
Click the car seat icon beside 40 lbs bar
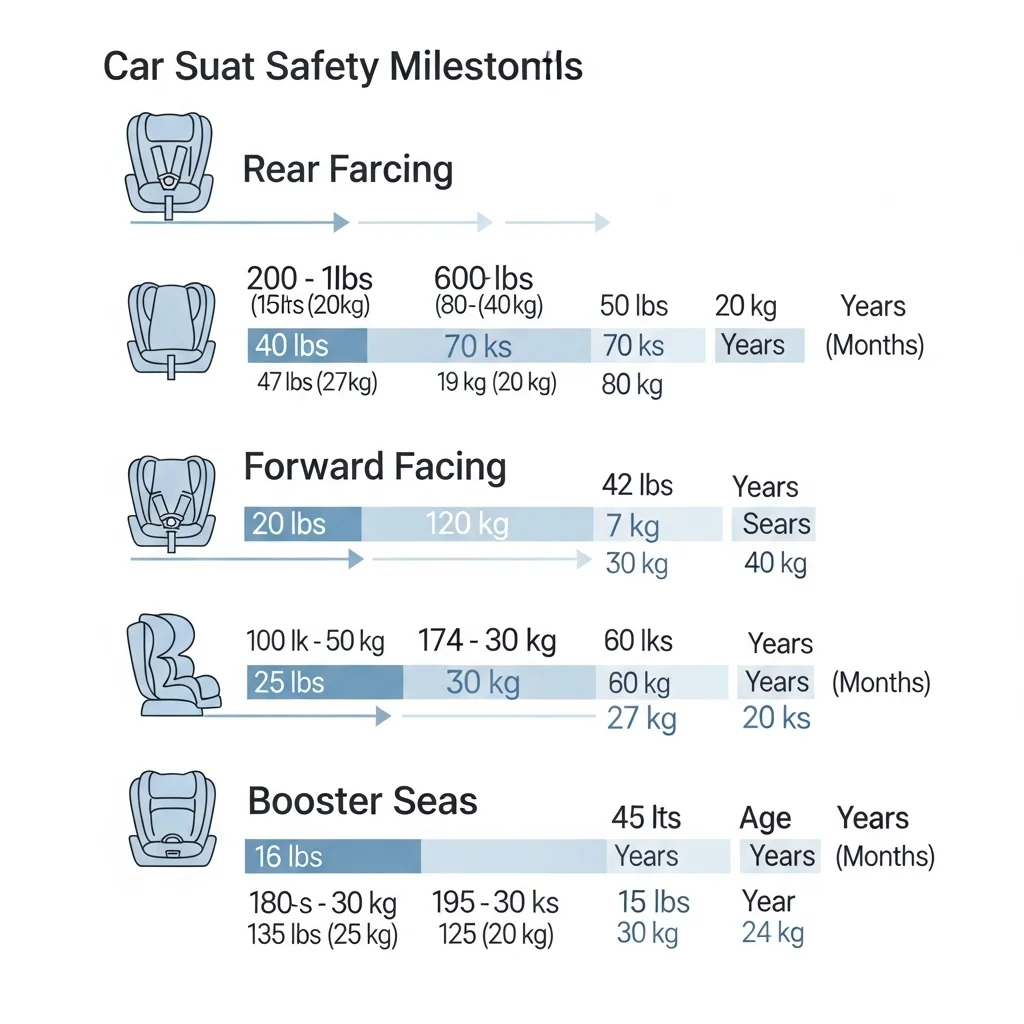click(x=171, y=330)
